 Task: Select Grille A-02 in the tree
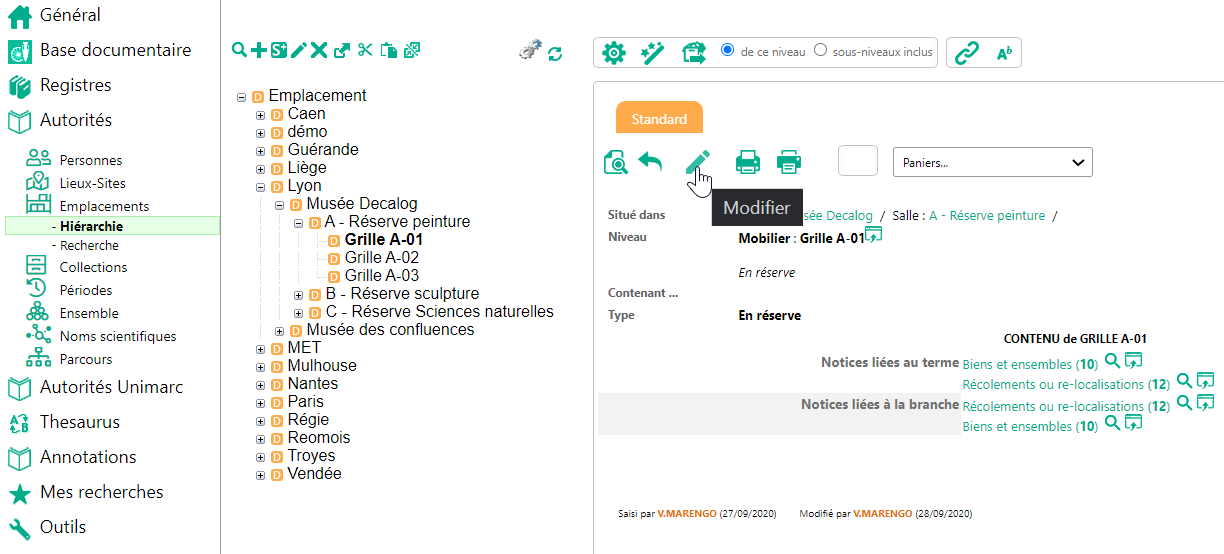tap(381, 258)
